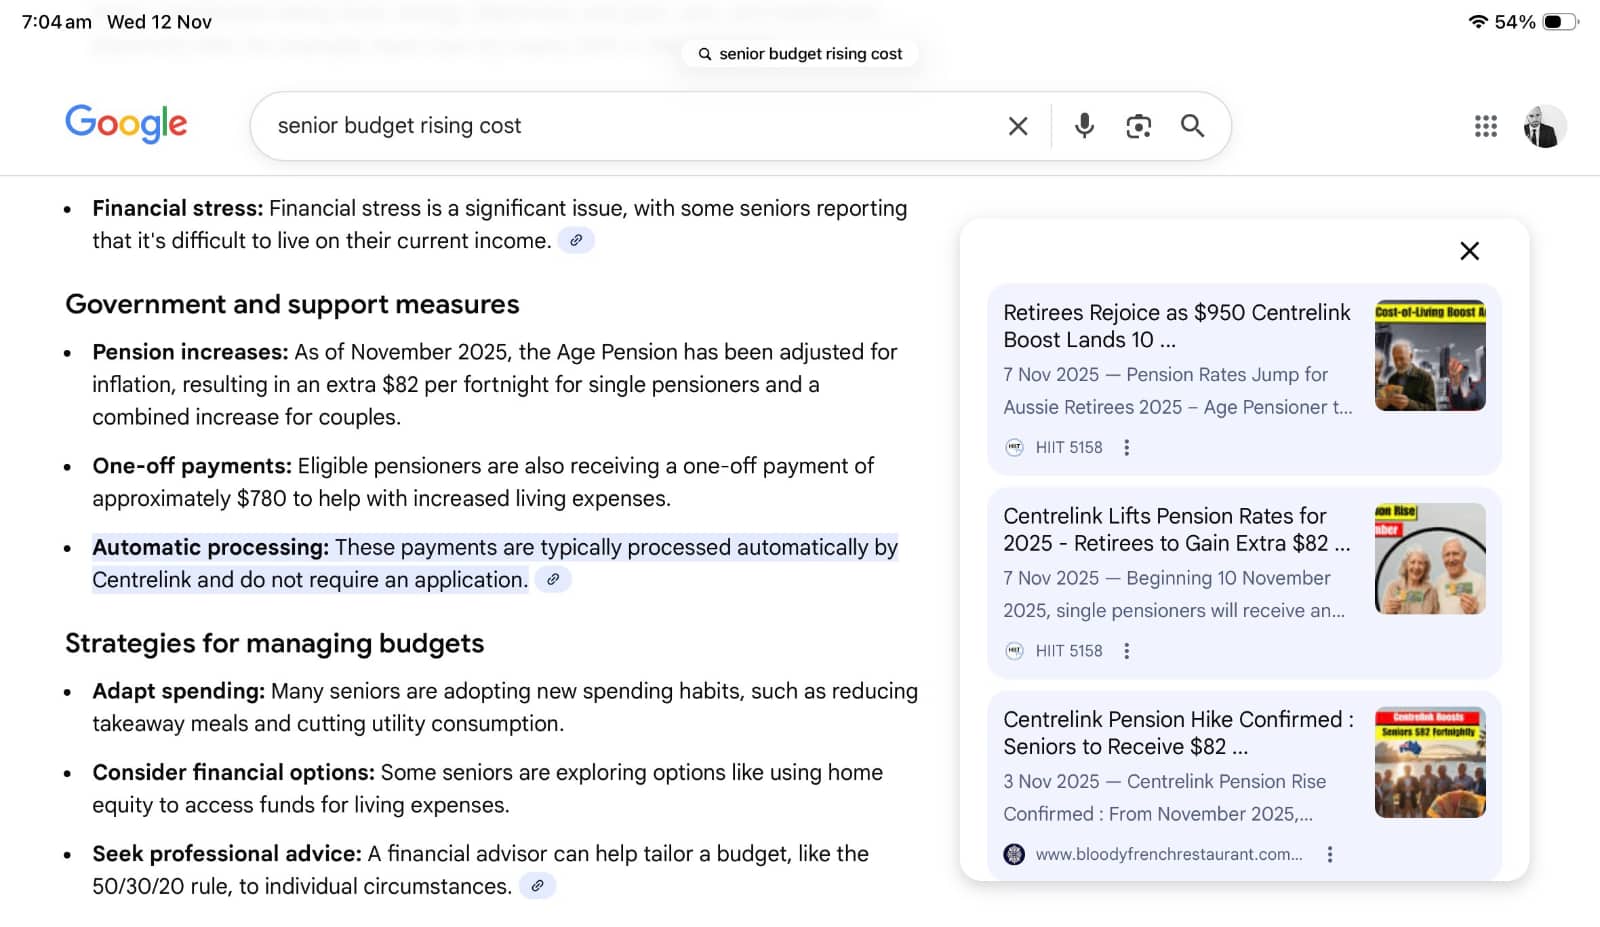The width and height of the screenshot is (1600, 927).
Task: Close the sources side panel
Action: coord(1469,251)
